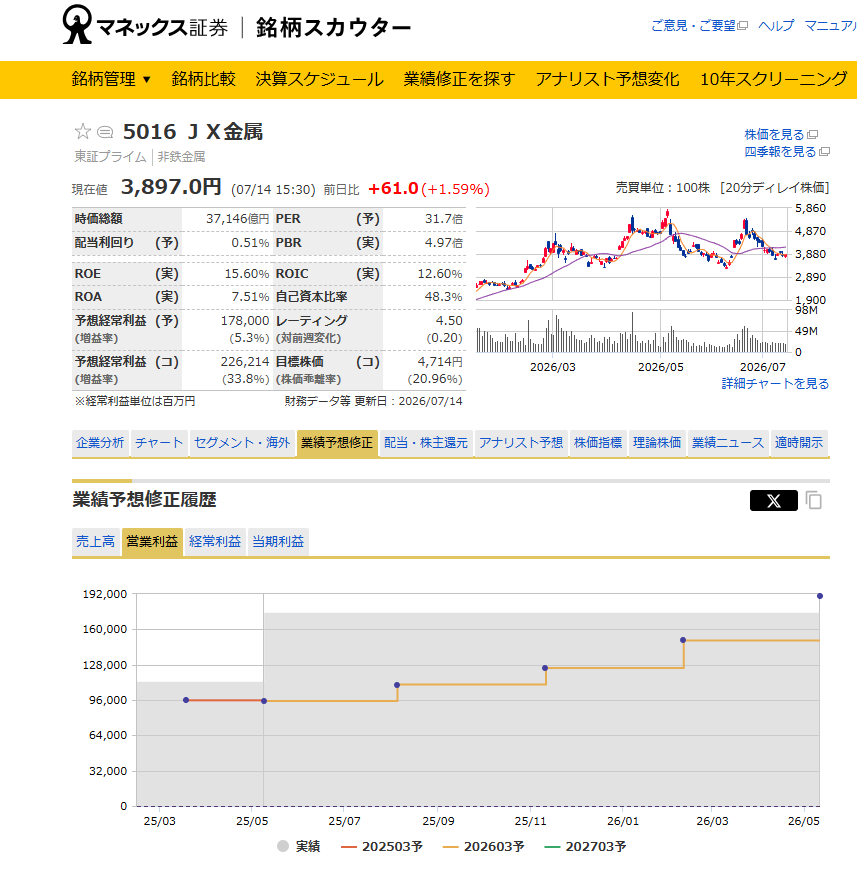Toggle 202603予 series in legend

coord(484,846)
